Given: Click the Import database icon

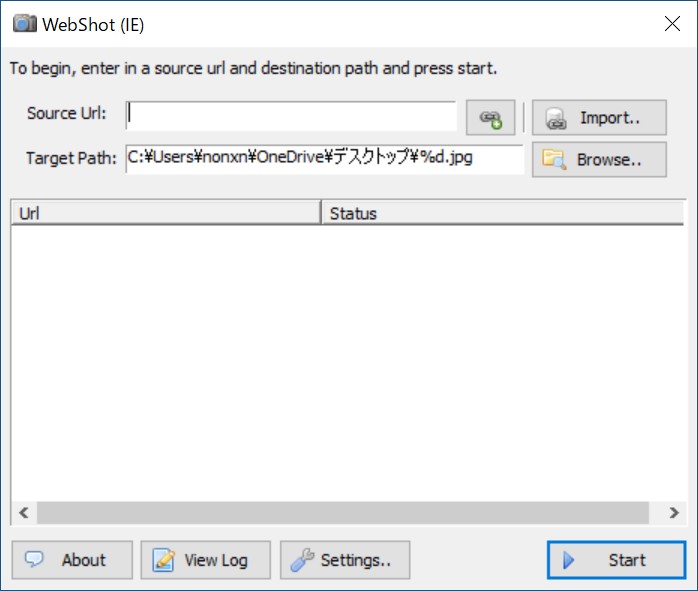Looking at the screenshot, I should (x=556, y=118).
